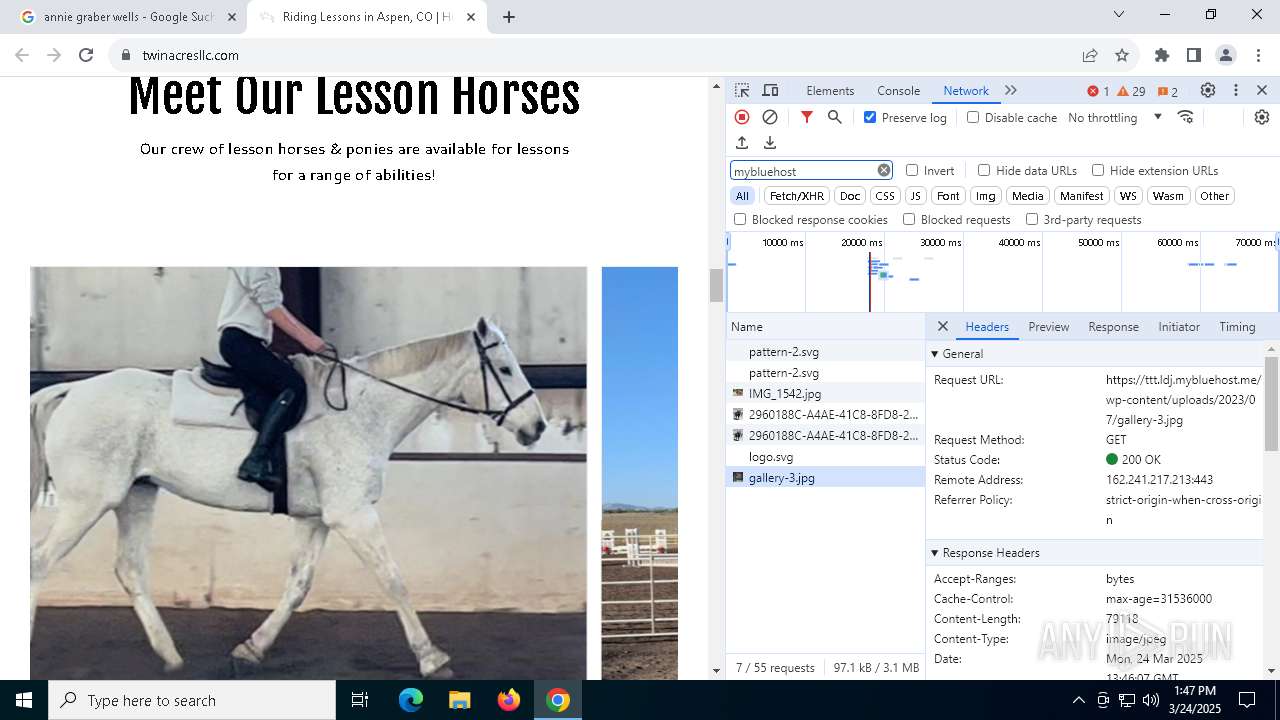This screenshot has height=720, width=1280.
Task: Open DevTools settings gear
Action: [1208, 90]
